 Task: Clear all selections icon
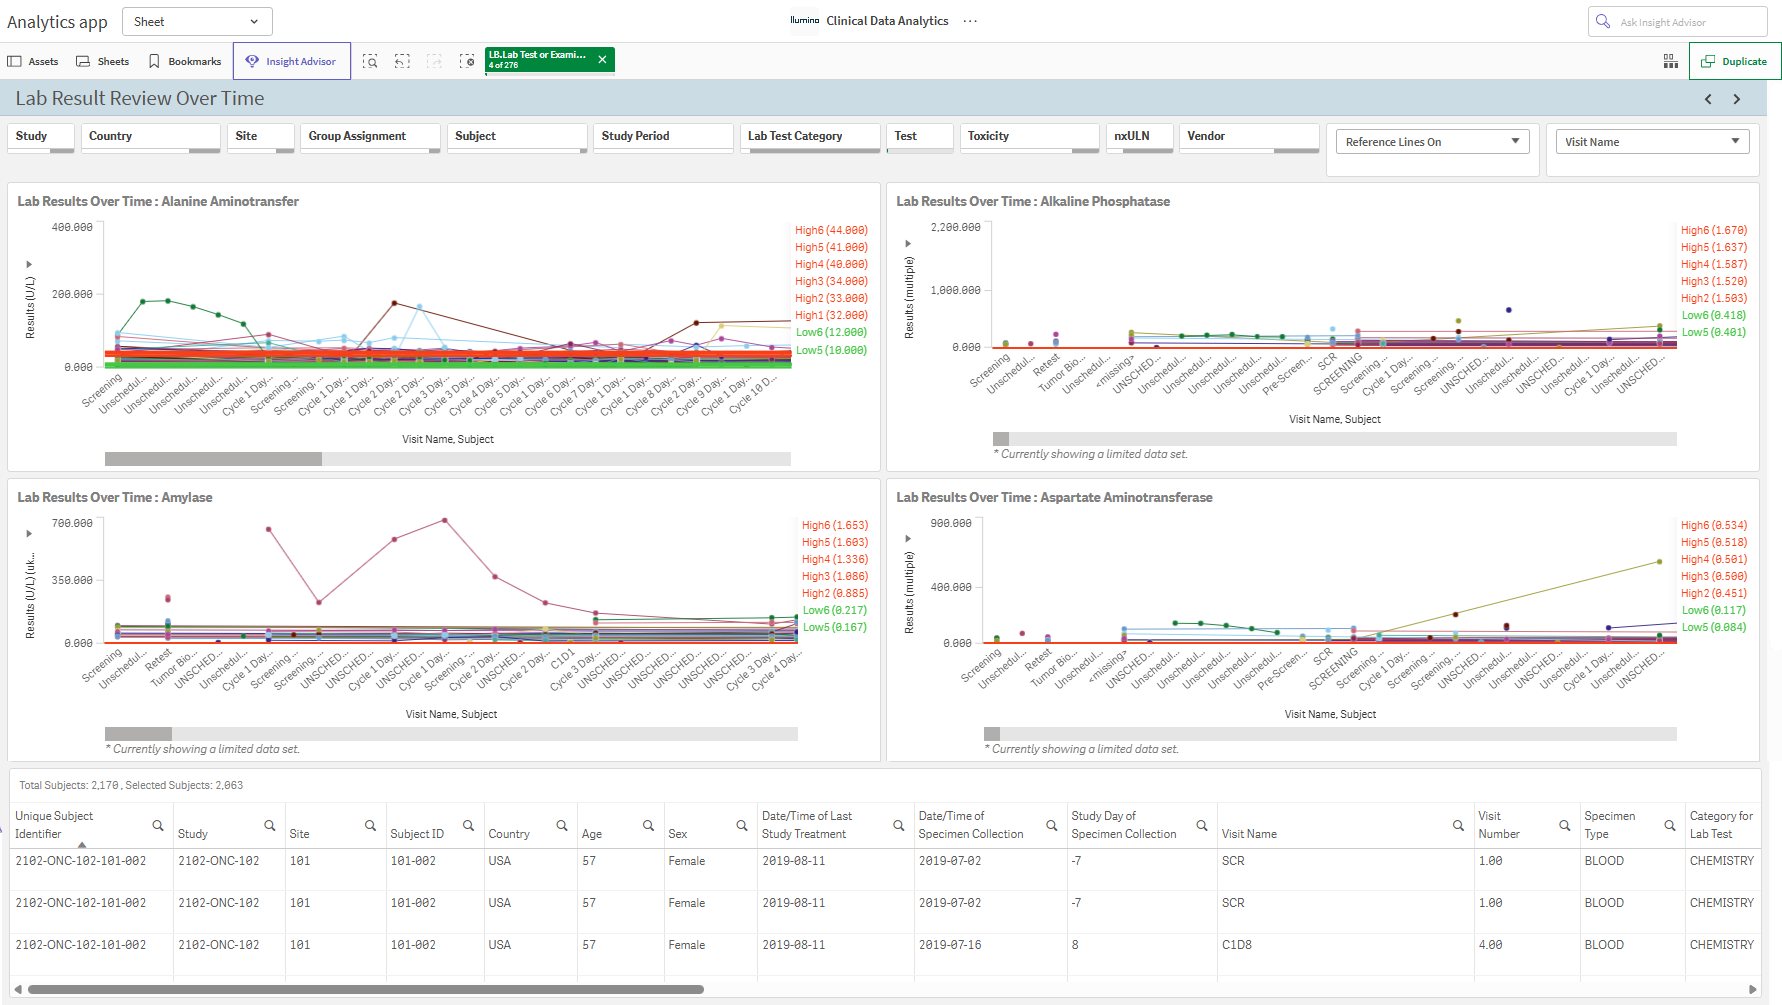click(x=467, y=61)
